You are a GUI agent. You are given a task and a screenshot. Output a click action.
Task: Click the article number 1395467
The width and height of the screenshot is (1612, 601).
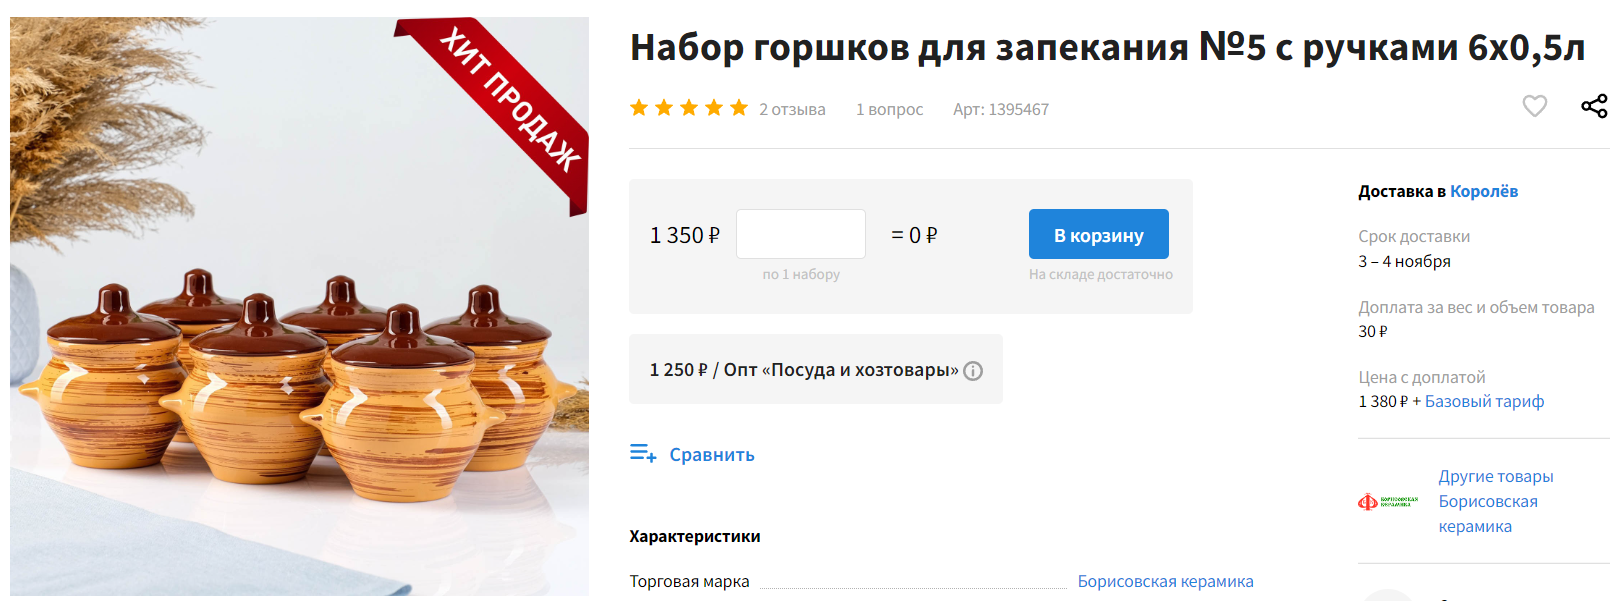coord(1001,109)
